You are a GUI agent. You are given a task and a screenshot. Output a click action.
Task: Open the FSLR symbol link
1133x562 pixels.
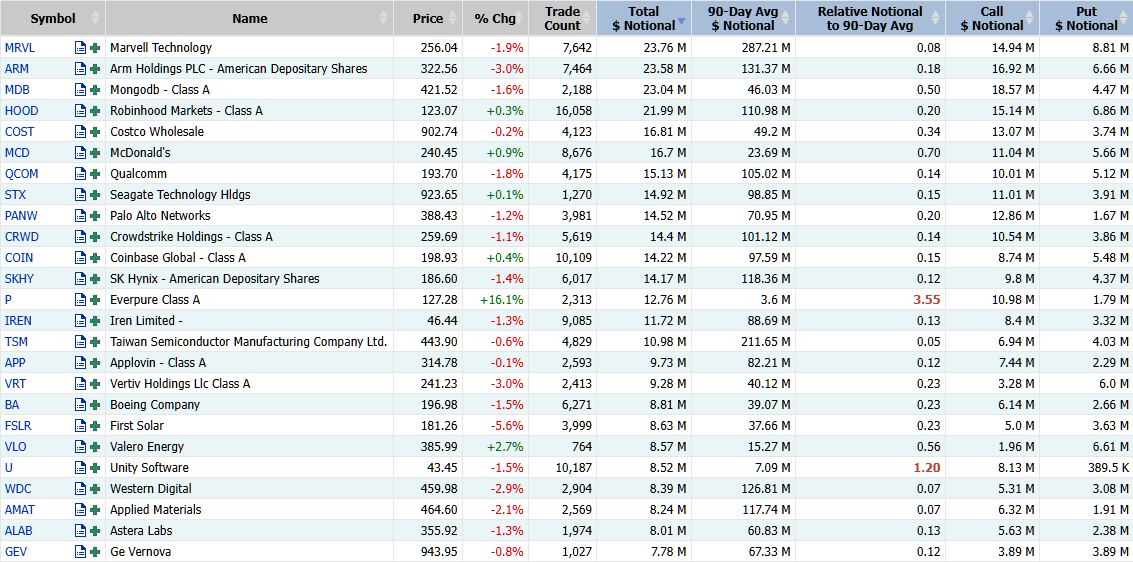tap(19, 425)
